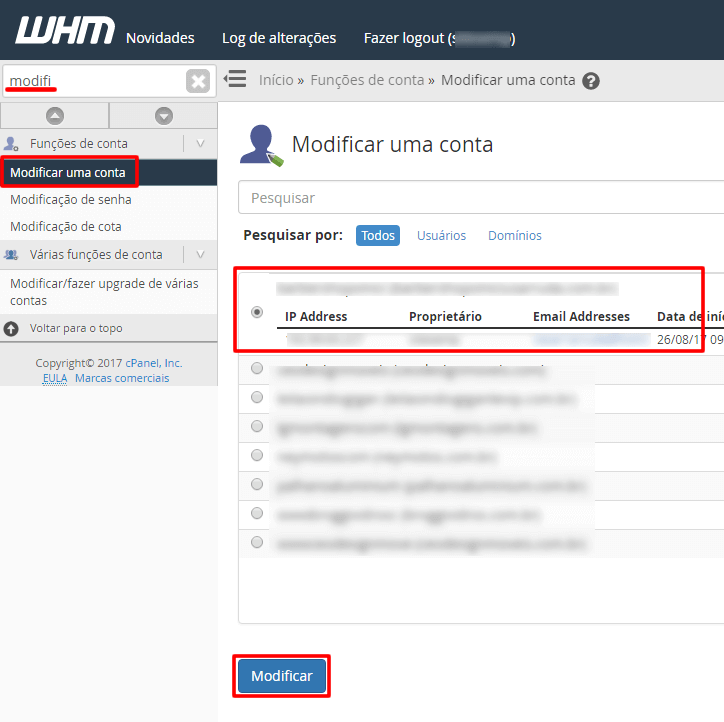Filter search by Usuários
This screenshot has width=724, height=722.
[x=441, y=235]
